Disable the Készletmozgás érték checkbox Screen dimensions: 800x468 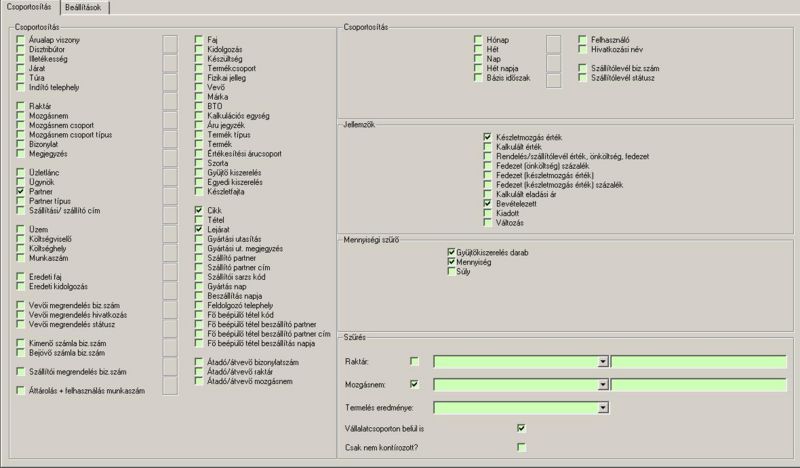click(x=487, y=136)
